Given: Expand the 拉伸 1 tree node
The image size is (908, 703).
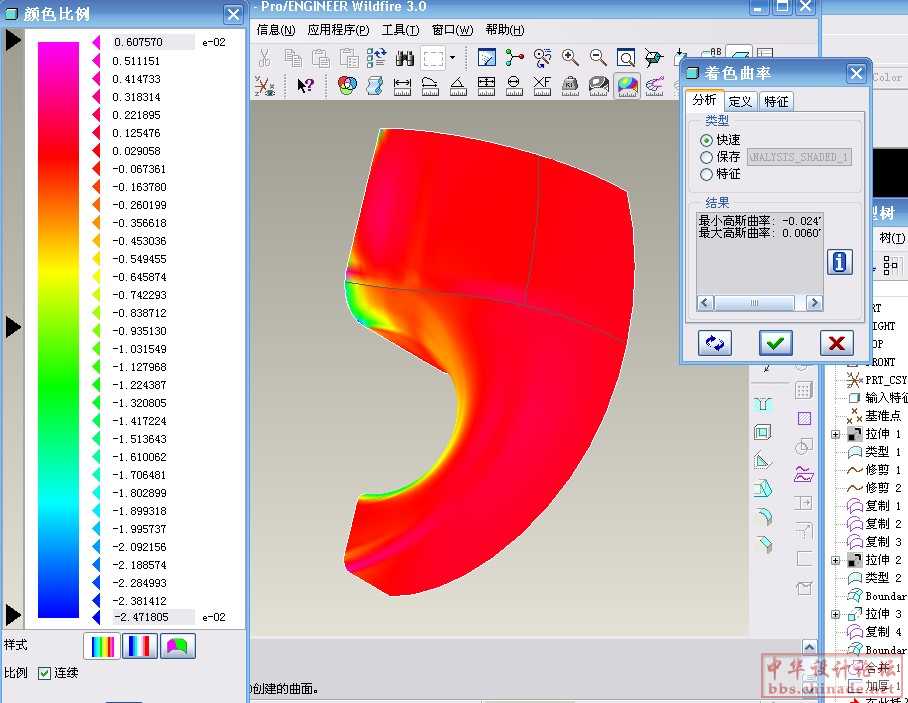Looking at the screenshot, I should (x=836, y=434).
